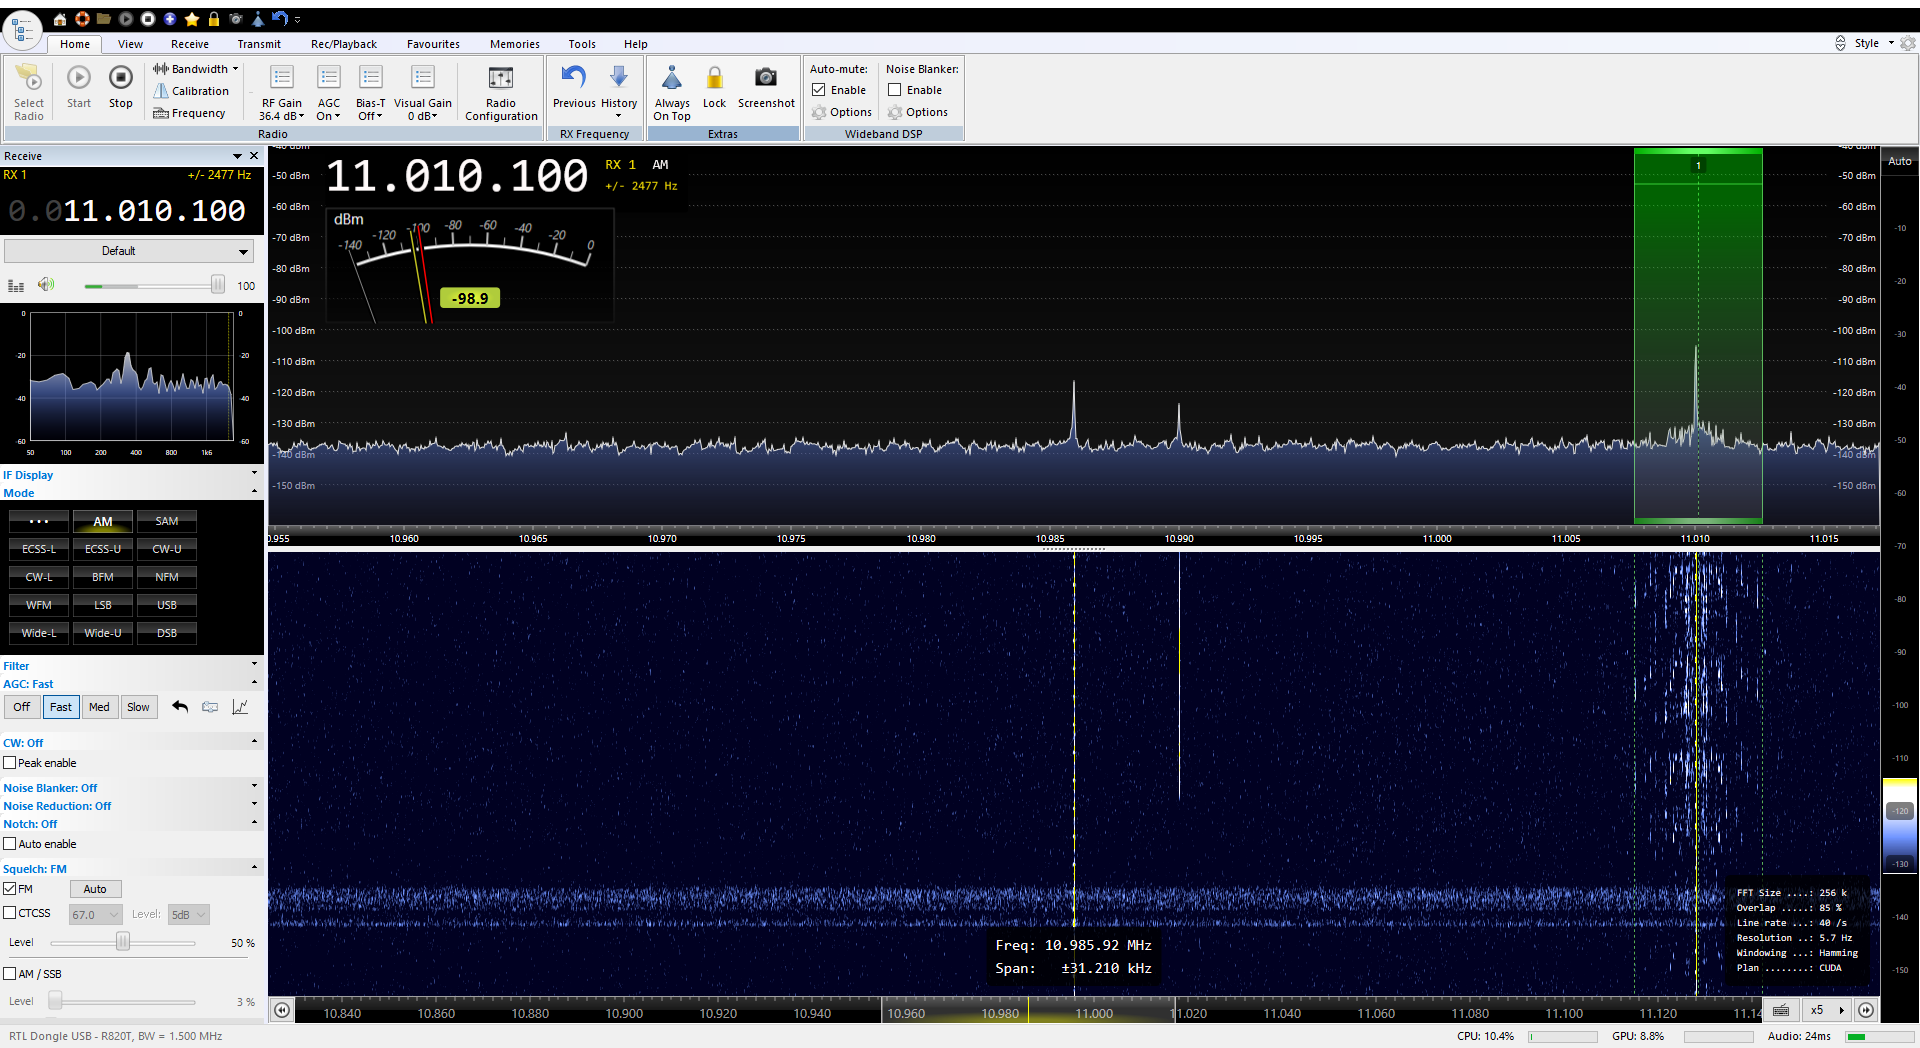Image resolution: width=1920 pixels, height=1048 pixels.
Task: Open the Calibration tool
Action: [191, 91]
